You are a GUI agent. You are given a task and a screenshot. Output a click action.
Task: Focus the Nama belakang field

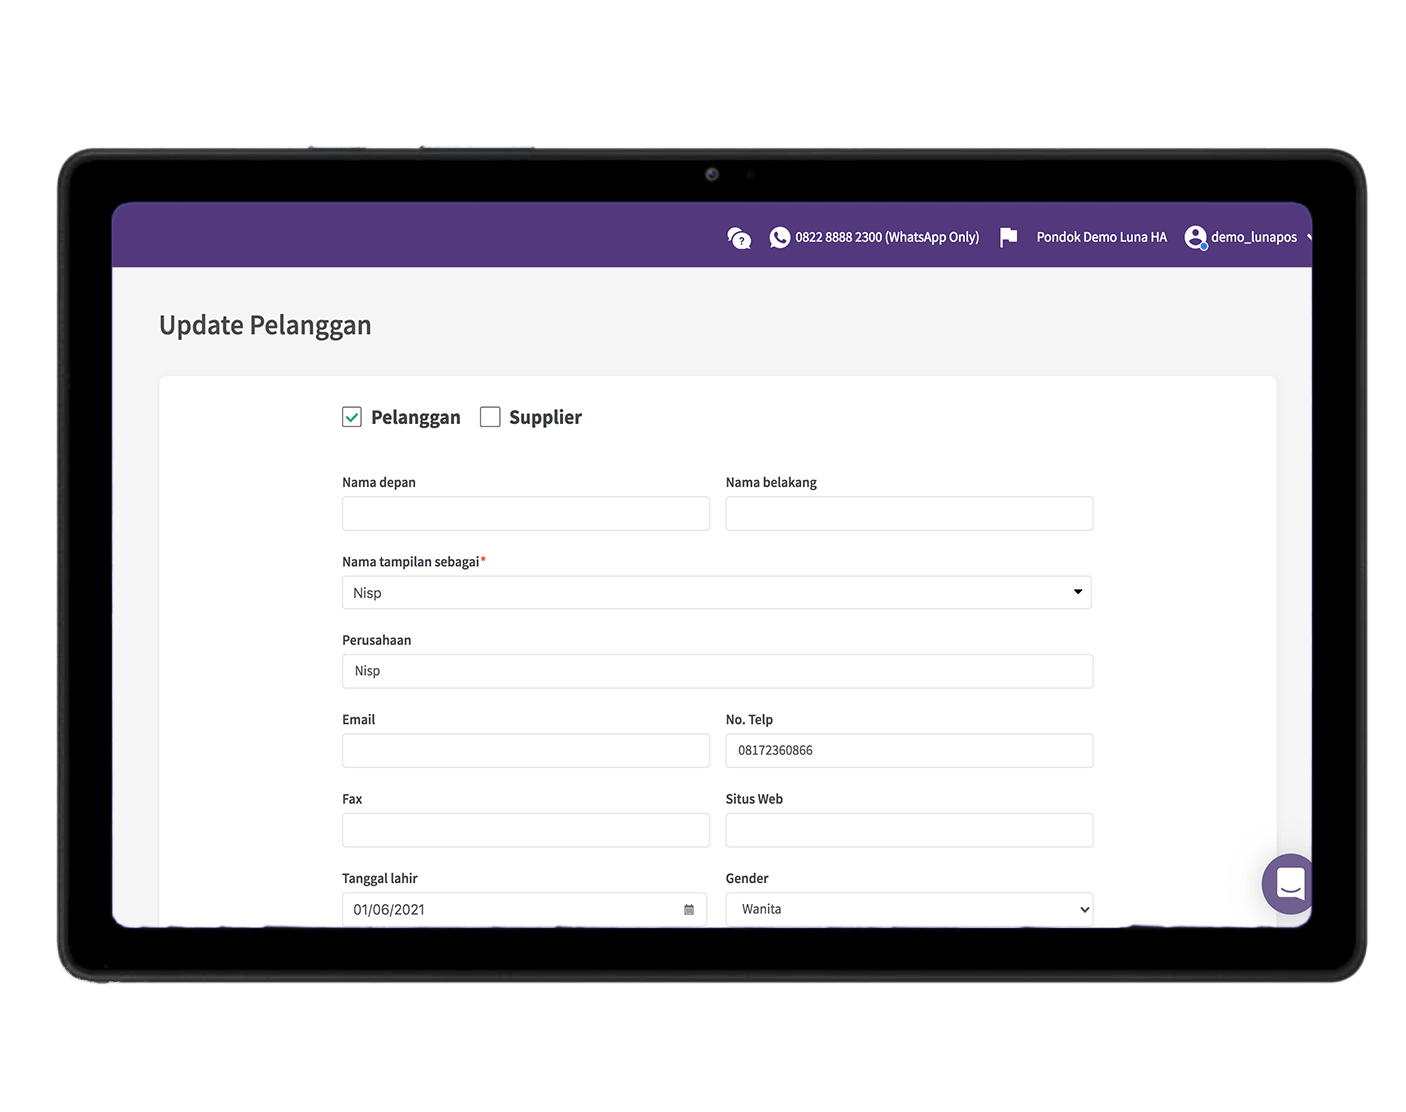coord(909,514)
